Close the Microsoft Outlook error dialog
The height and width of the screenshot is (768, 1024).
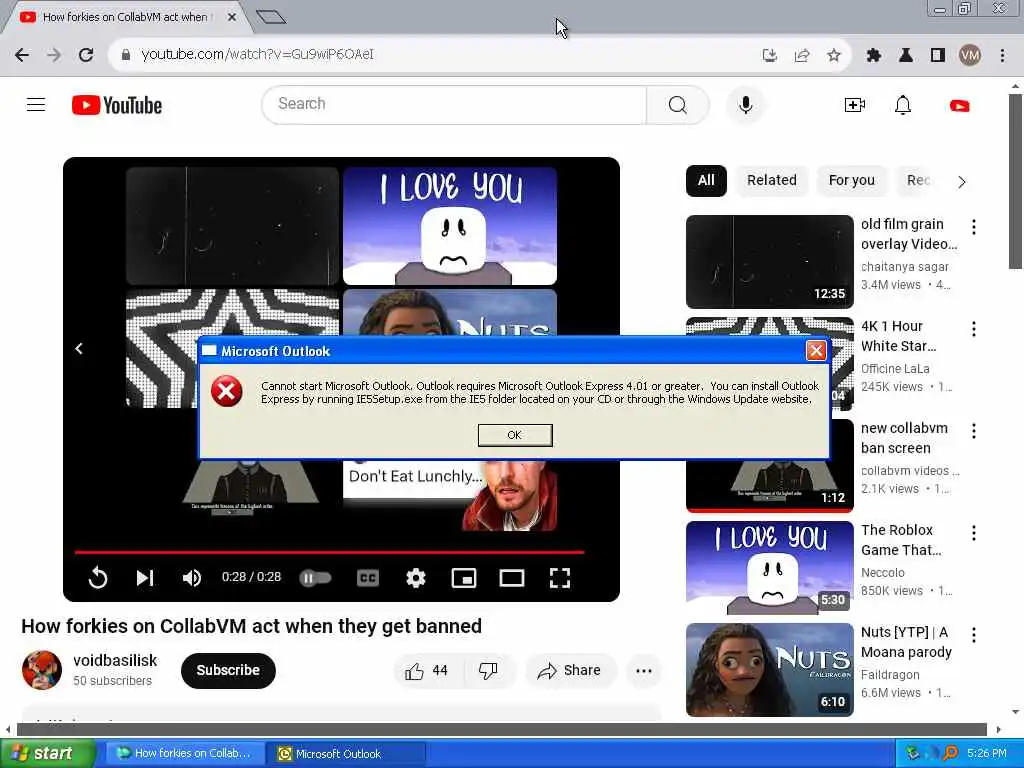(816, 351)
